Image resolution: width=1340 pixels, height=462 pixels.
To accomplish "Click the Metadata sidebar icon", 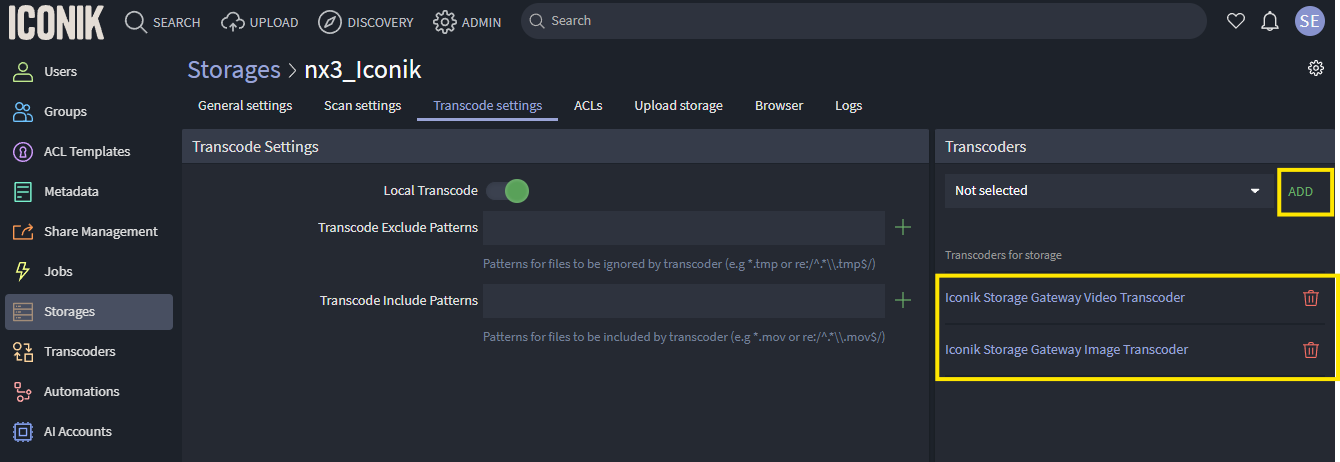I will tap(22, 191).
